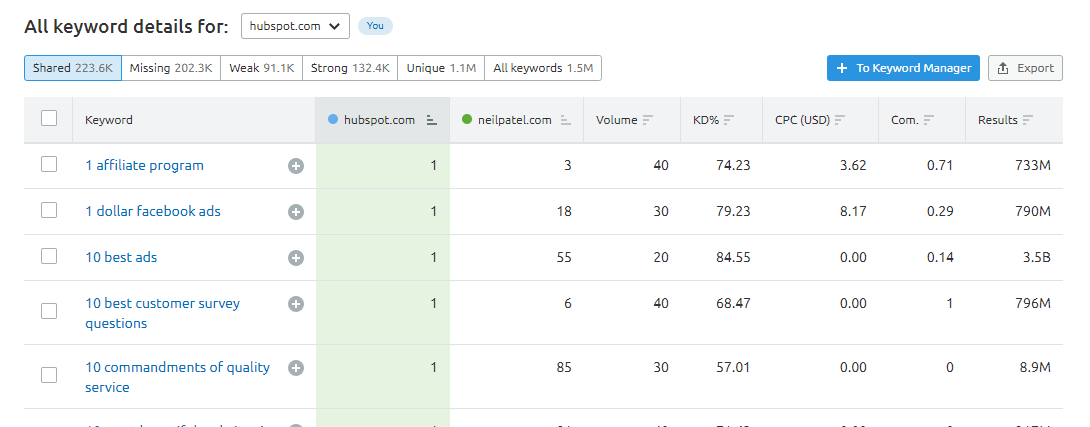Sort by KD% column sort icon
The image size is (1090, 427).
729,120
